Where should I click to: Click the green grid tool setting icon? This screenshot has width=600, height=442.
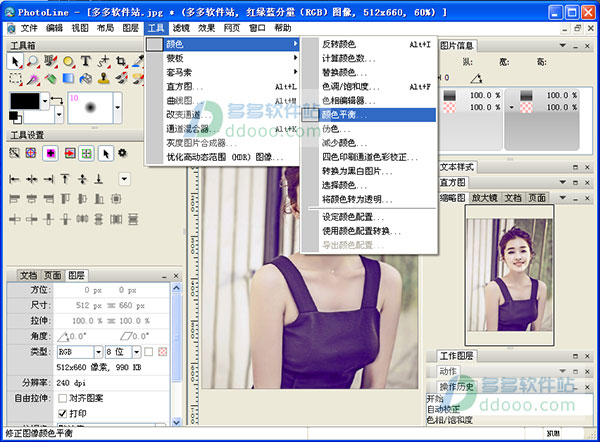(86, 153)
